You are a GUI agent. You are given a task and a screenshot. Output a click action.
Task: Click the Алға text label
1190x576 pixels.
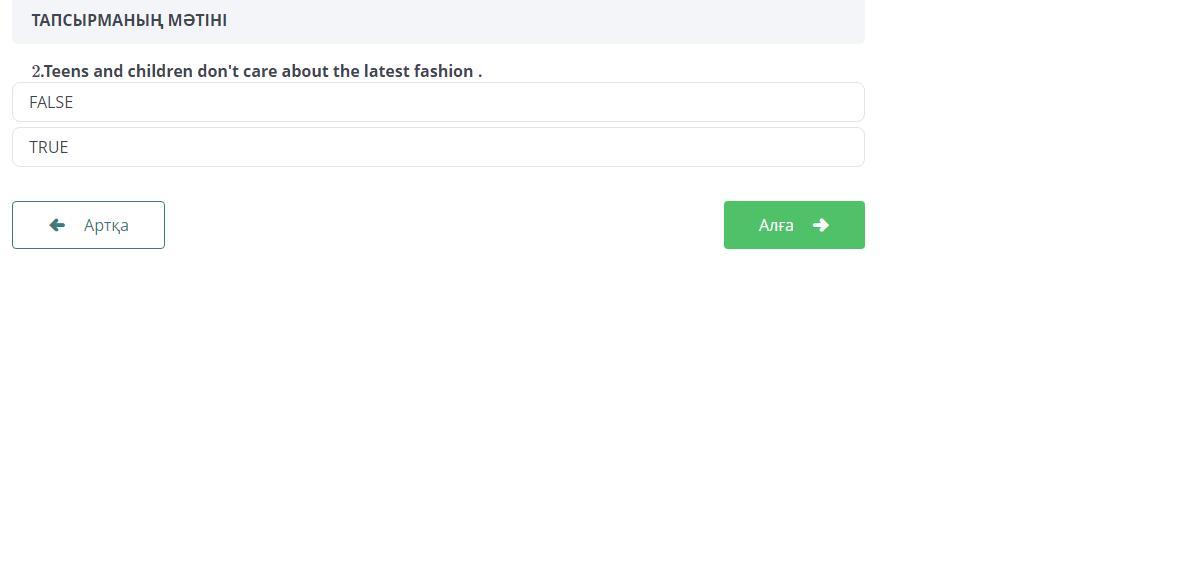click(776, 225)
